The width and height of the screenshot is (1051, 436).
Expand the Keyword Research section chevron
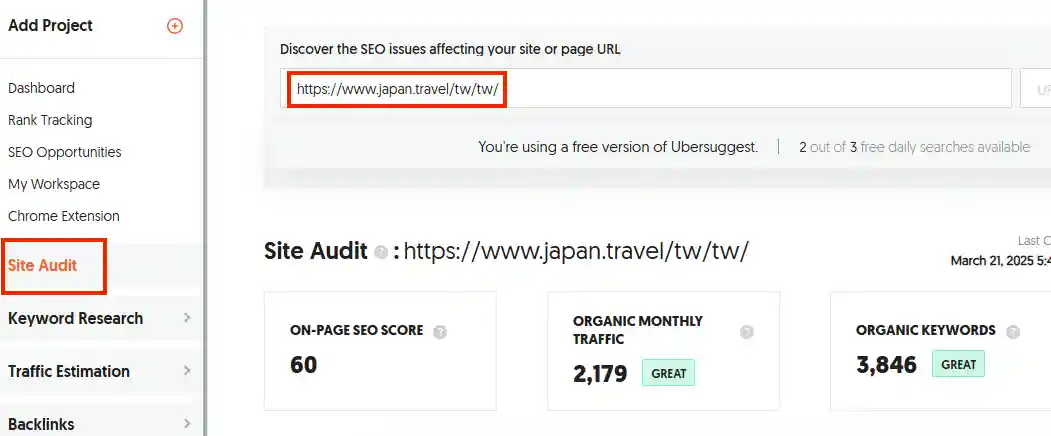pos(187,318)
